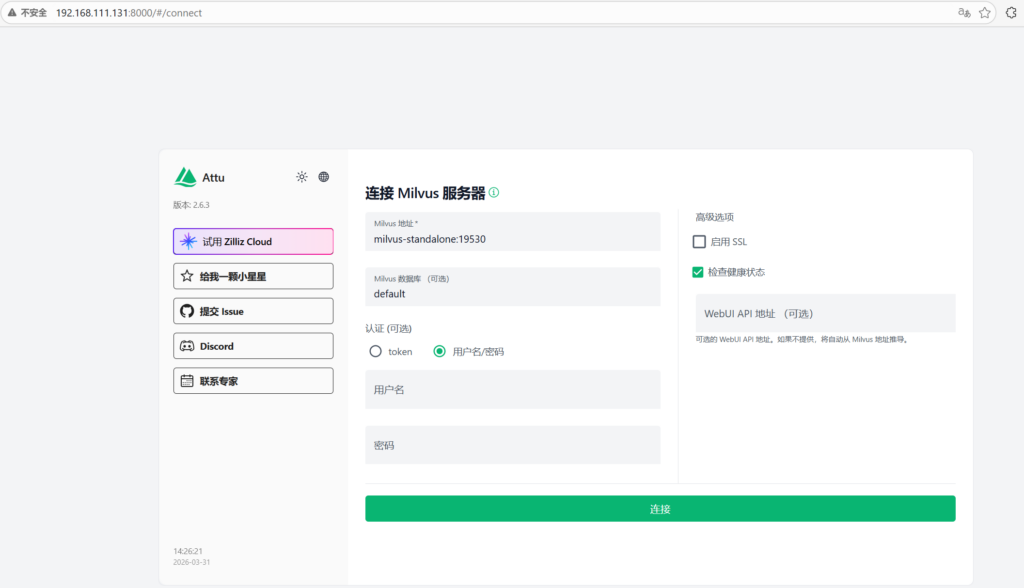Viewport: 1024px width, 588px height.
Task: Select the token authentication radio button
Action: pyautogui.click(x=376, y=352)
